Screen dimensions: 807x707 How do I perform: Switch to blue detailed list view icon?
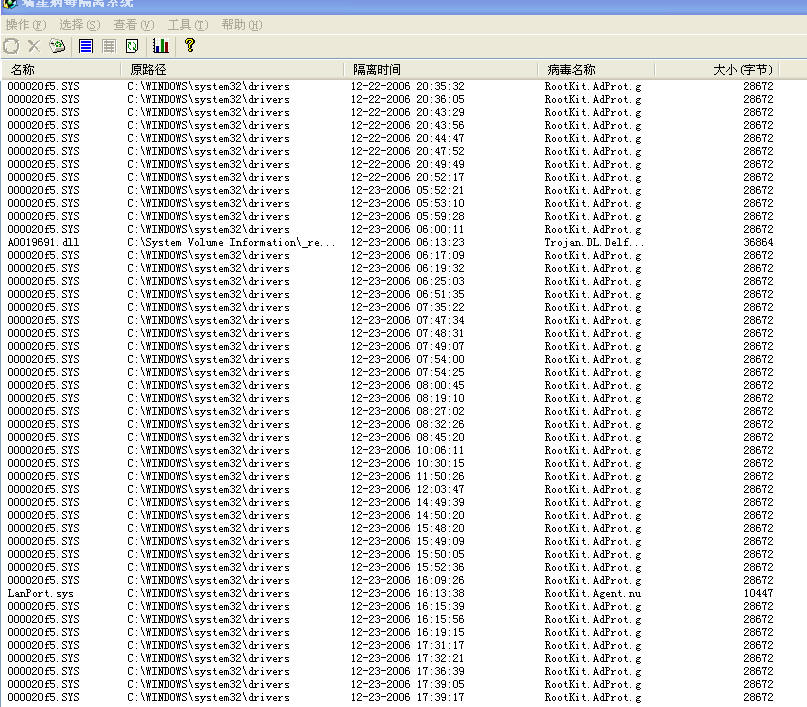(86, 46)
